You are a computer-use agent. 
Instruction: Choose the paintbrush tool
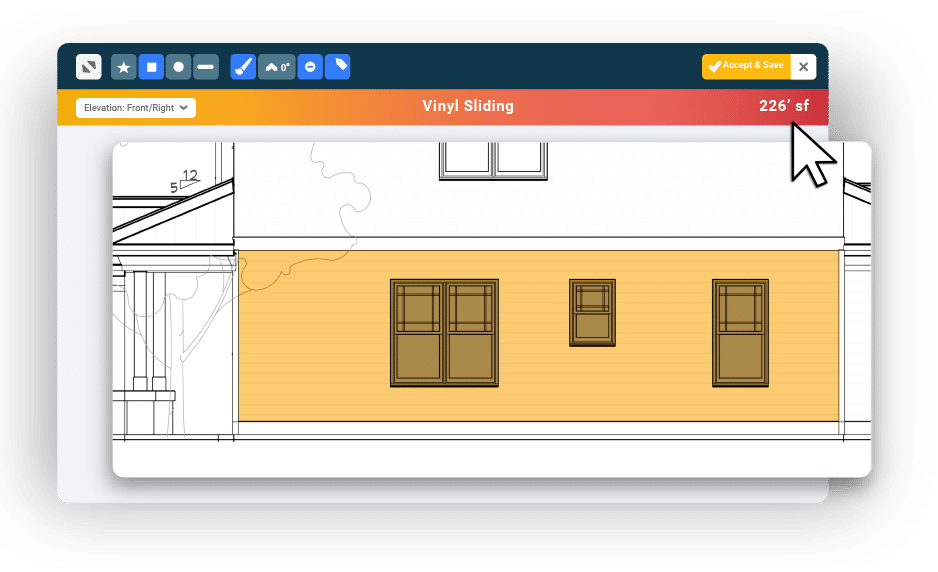pos(243,67)
